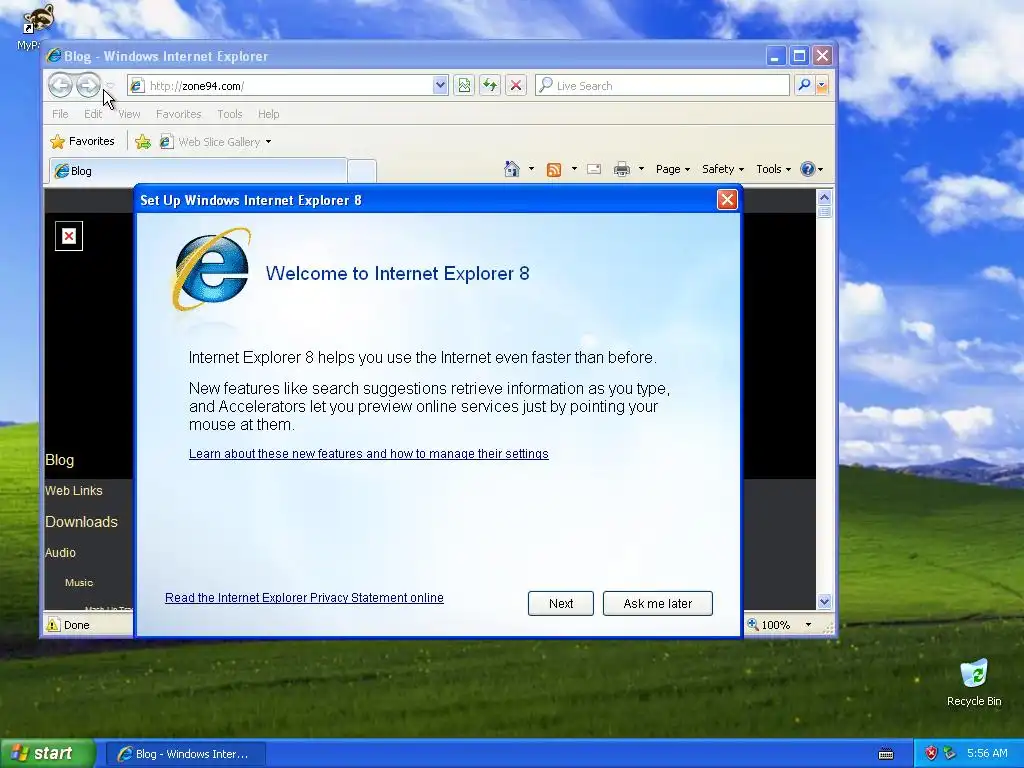
Task: Open the Web Slice Gallery link
Action: tap(216, 142)
